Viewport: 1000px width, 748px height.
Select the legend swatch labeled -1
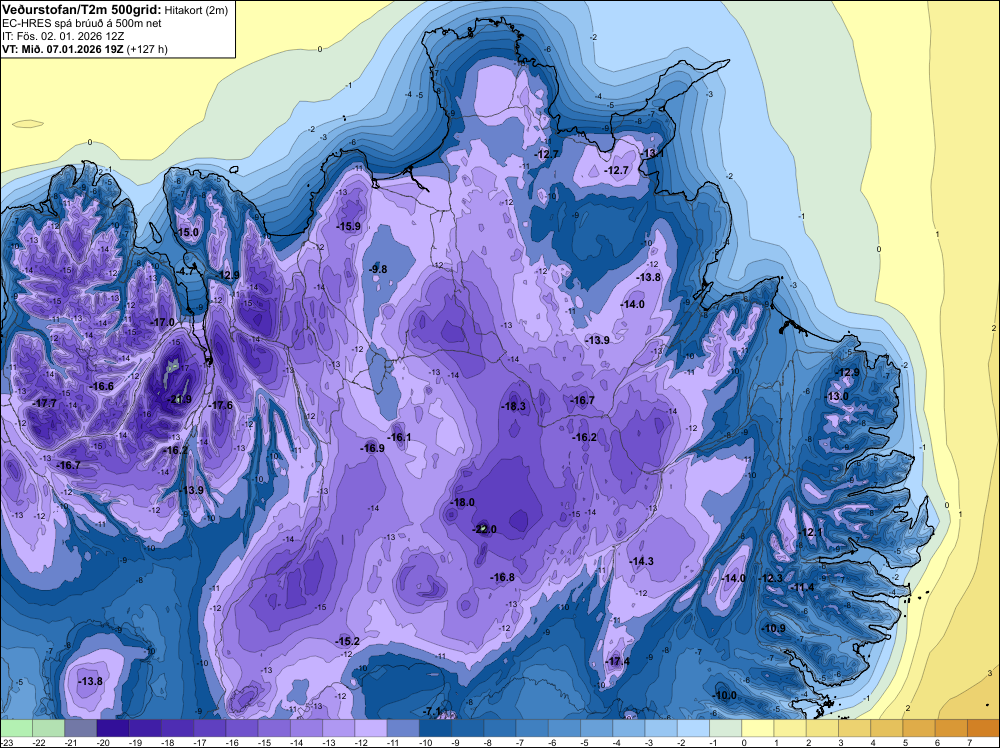pos(726,728)
